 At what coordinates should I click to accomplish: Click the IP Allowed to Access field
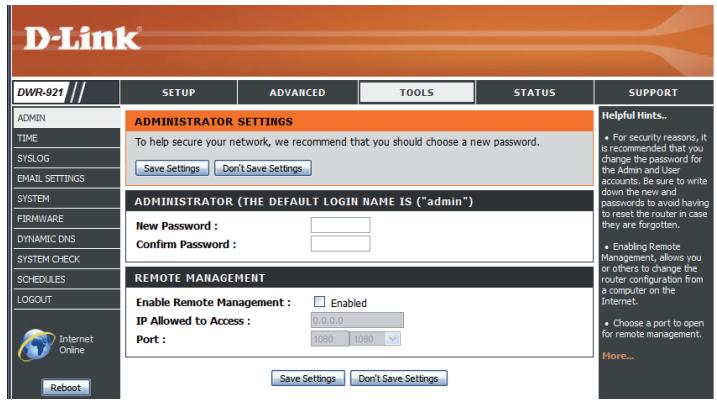[x=357, y=320]
